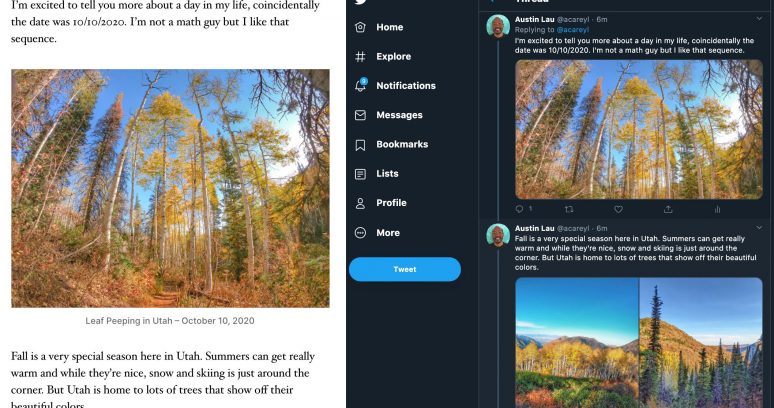
Task: Go back using the Thread back arrow
Action: [x=492, y=2]
